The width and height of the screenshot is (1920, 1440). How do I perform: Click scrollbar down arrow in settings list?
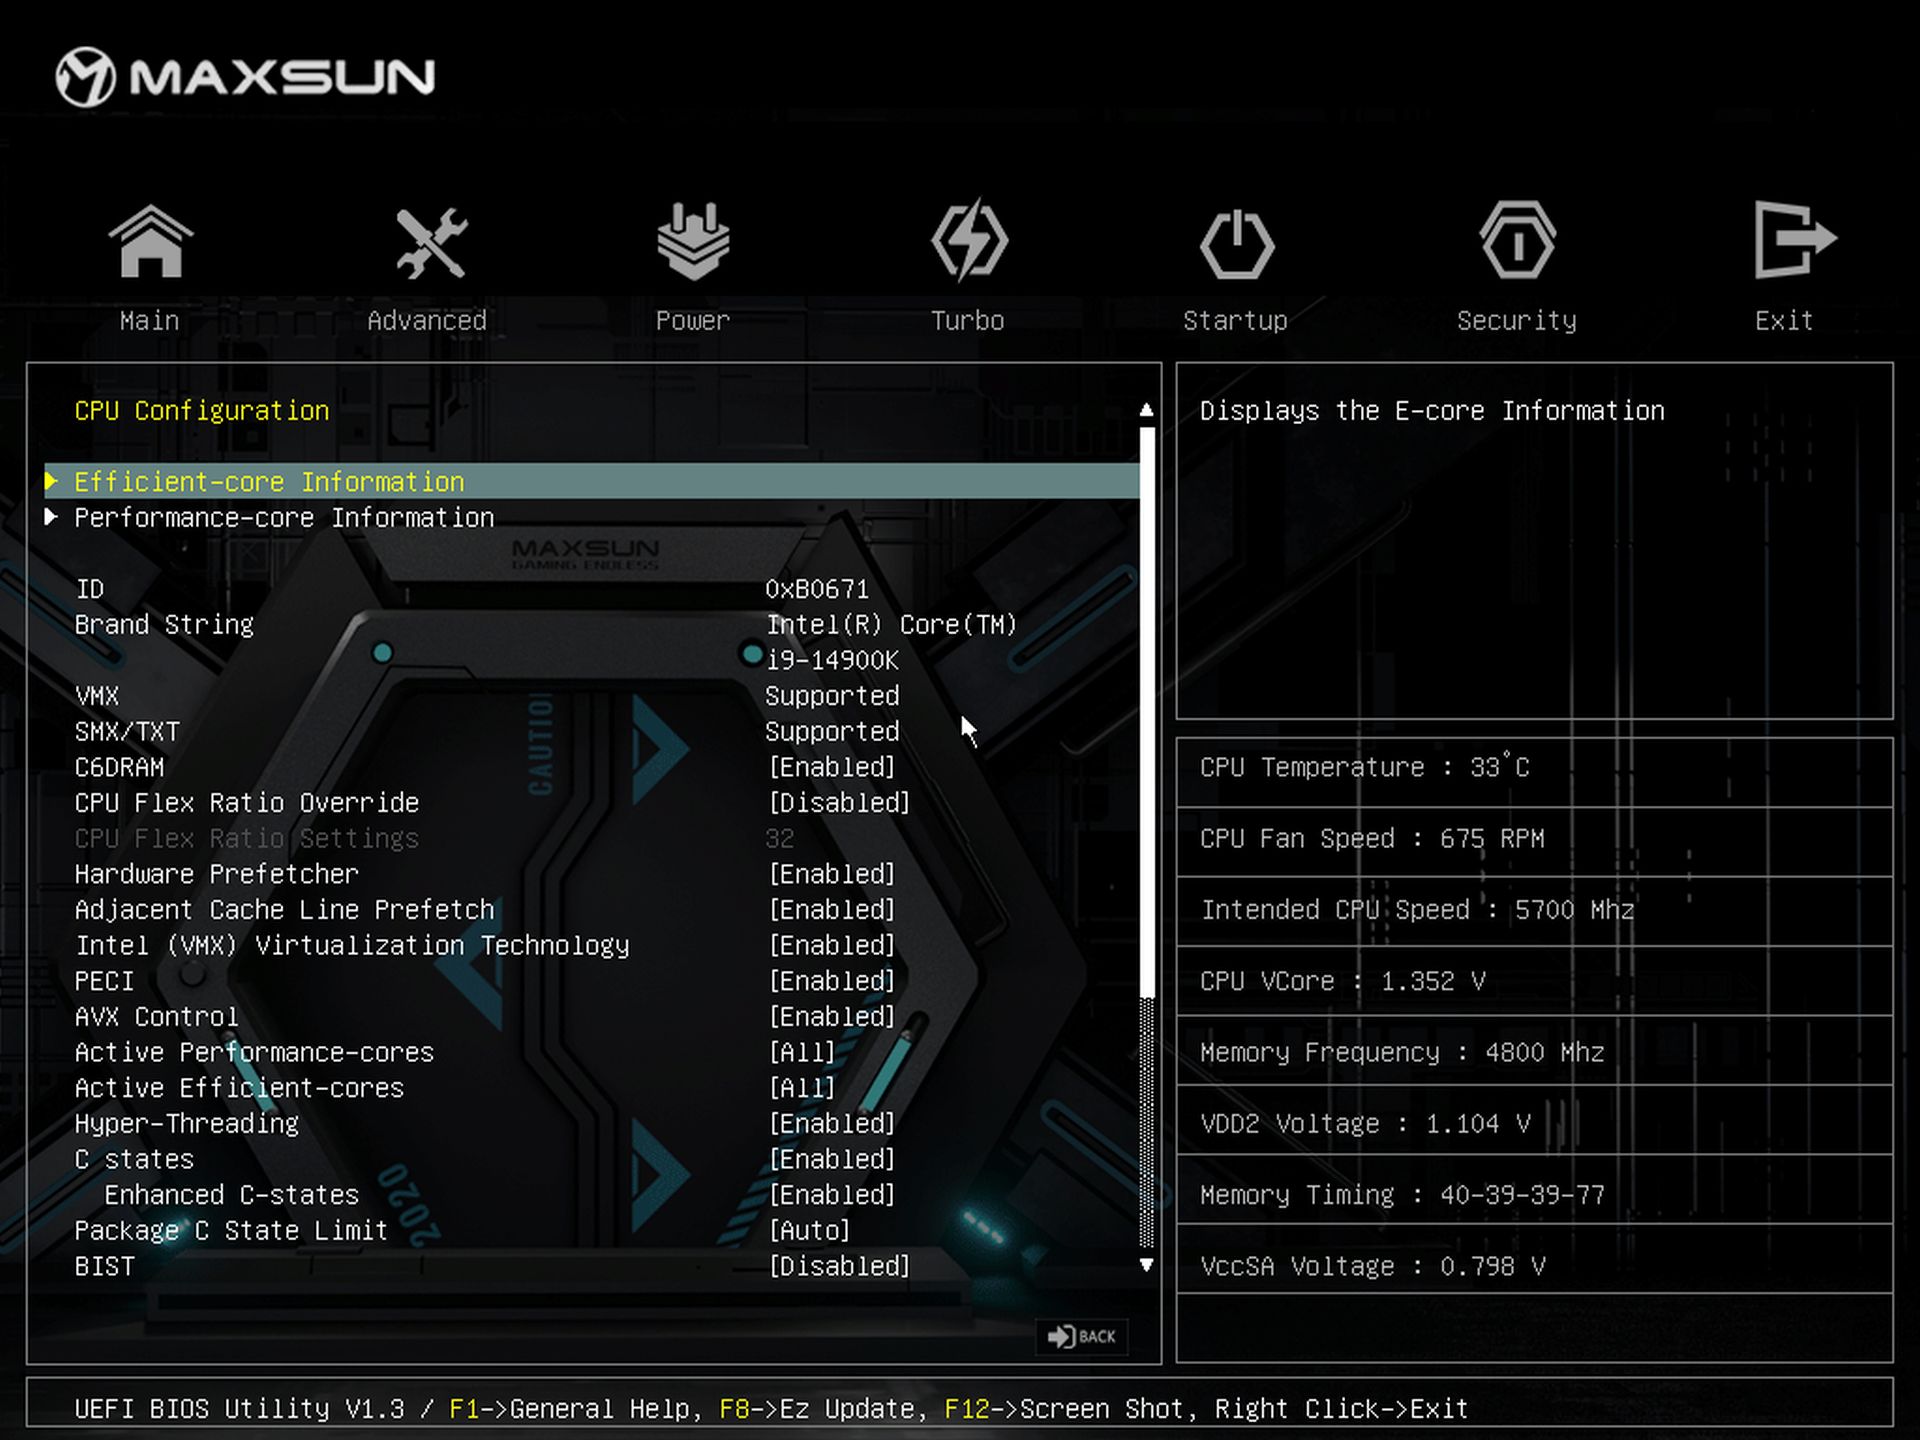(1147, 1265)
